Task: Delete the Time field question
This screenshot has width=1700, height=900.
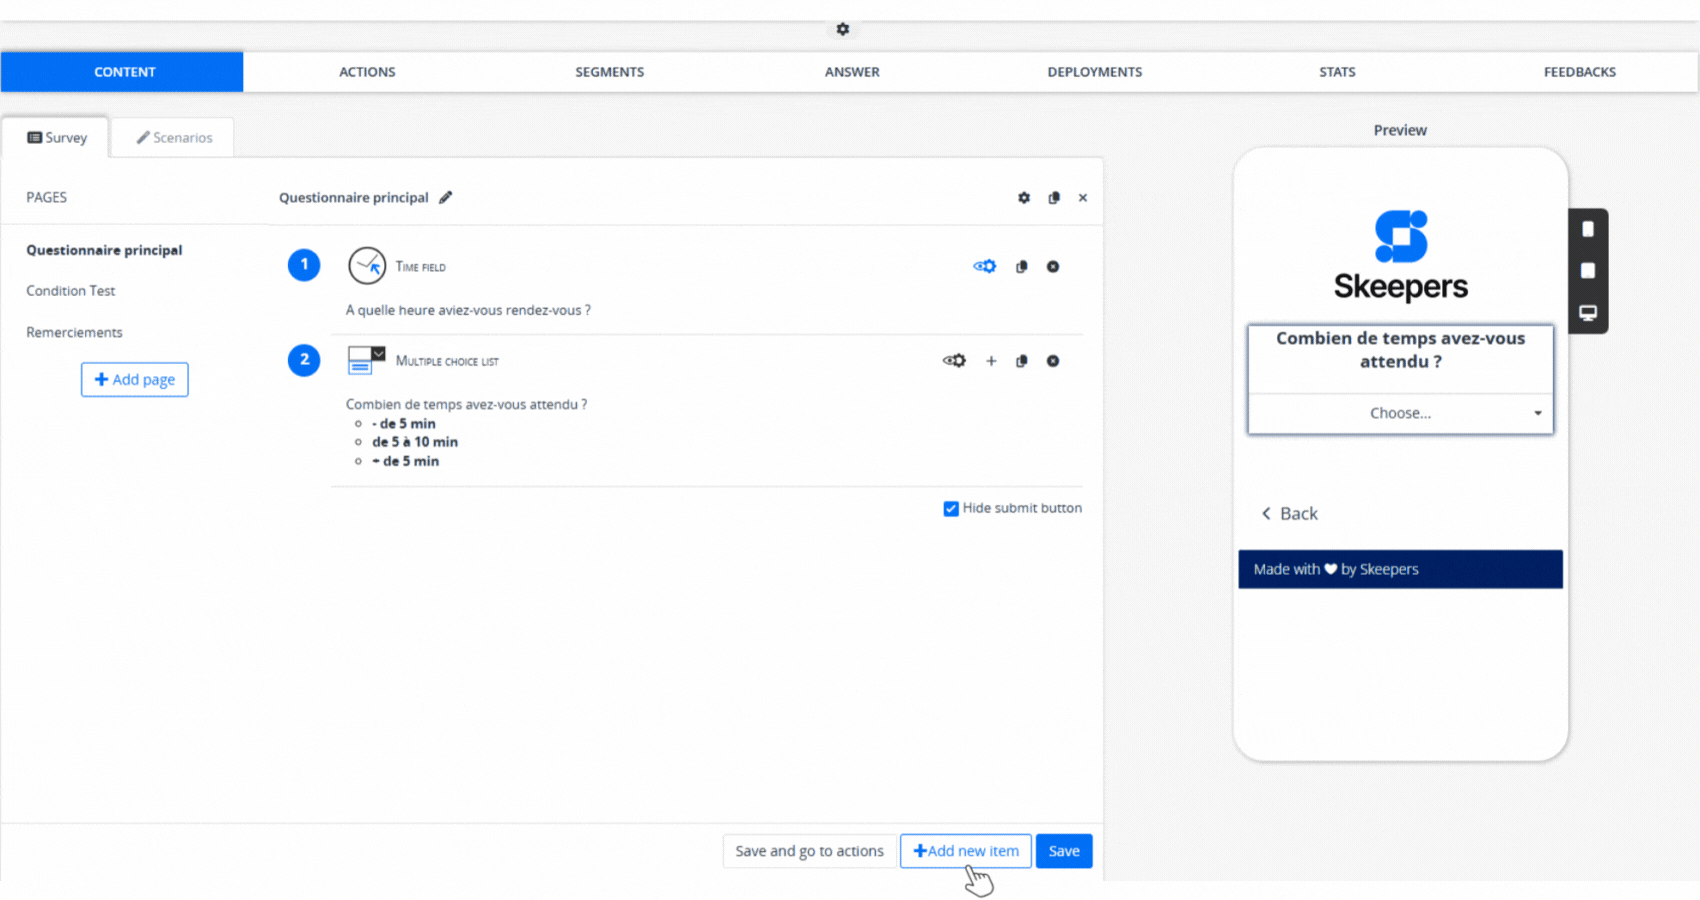Action: point(1052,267)
